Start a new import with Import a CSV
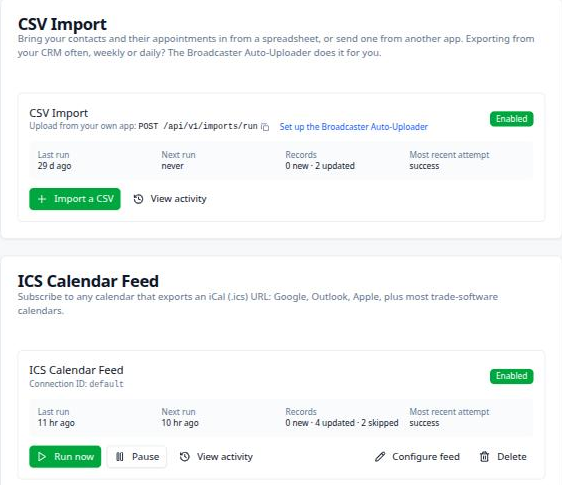The height and width of the screenshot is (485, 562). [75, 199]
